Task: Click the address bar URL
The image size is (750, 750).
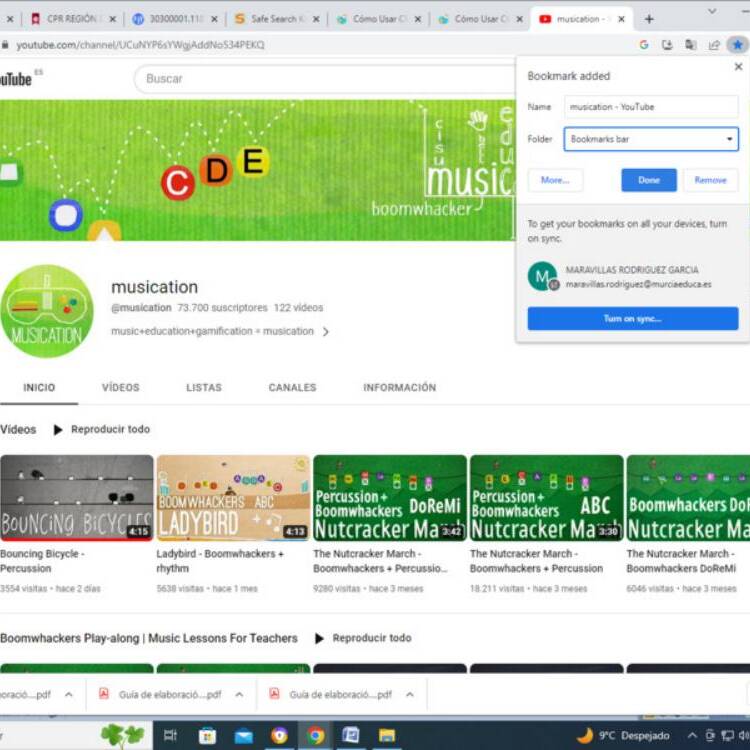Action: point(140,45)
